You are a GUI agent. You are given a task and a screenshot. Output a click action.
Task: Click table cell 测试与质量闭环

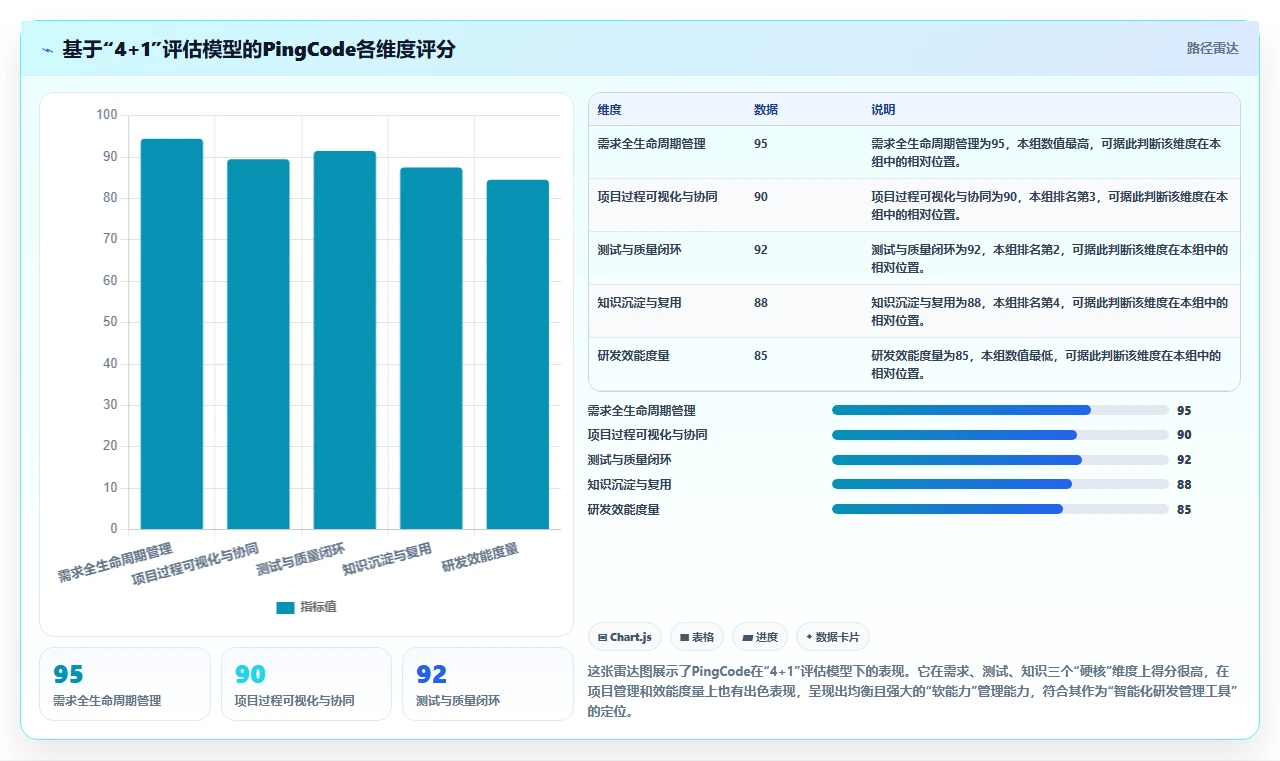[639, 250]
